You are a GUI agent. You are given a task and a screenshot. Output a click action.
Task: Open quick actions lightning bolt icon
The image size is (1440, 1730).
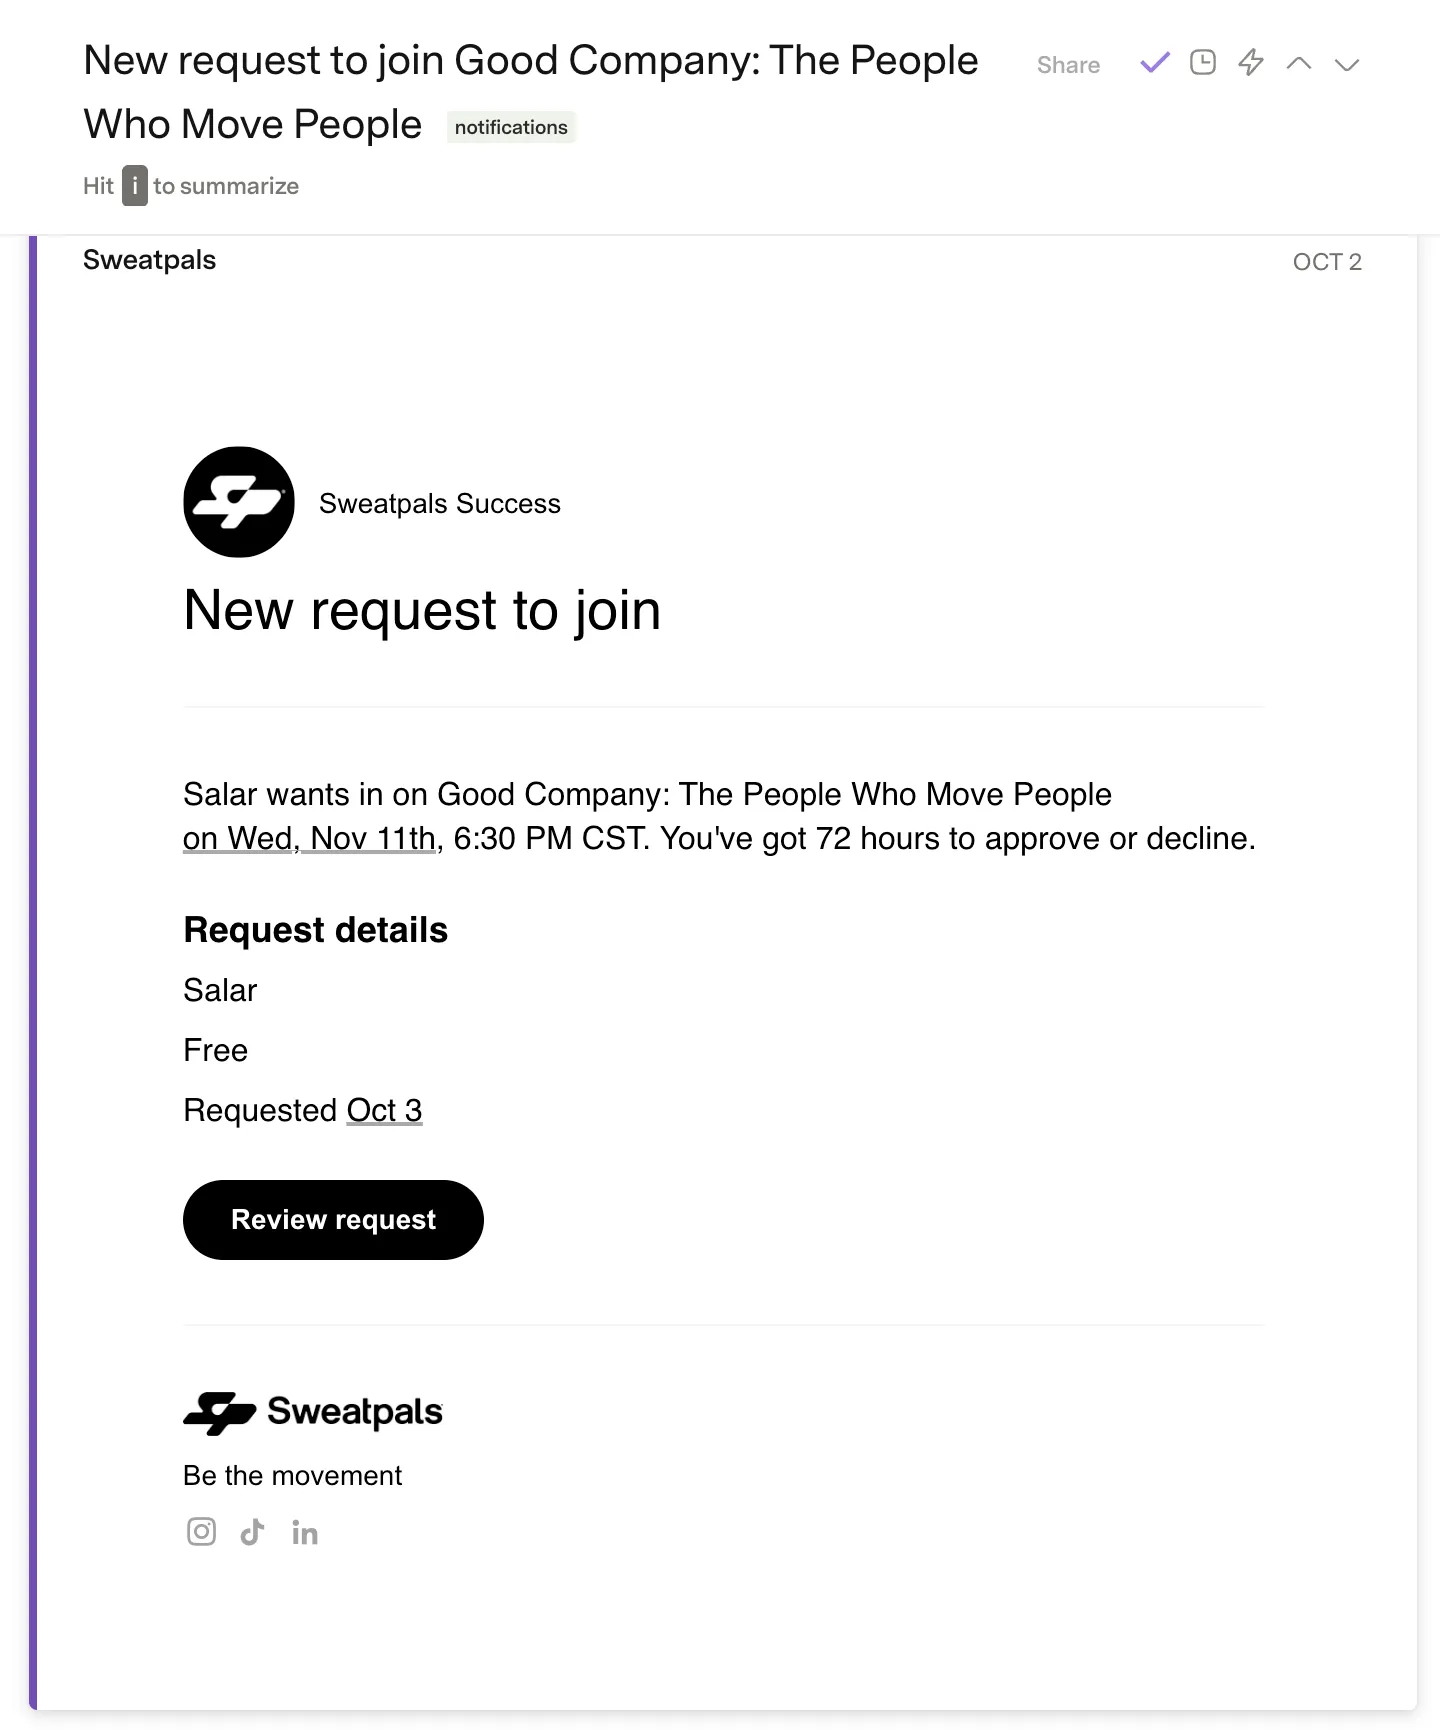click(x=1251, y=63)
